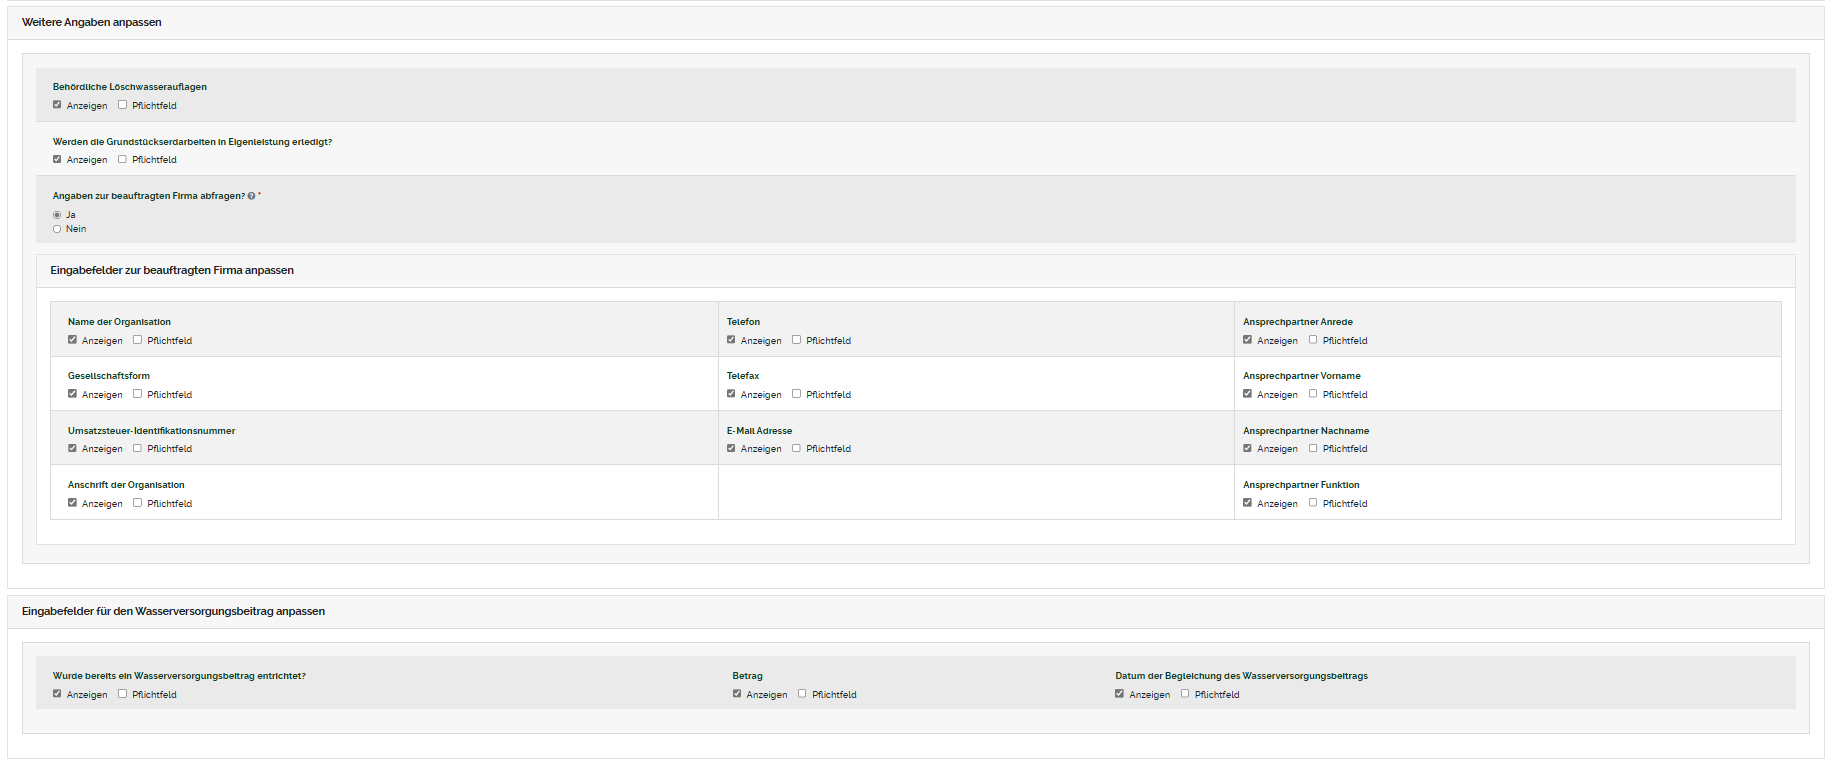The width and height of the screenshot is (1834, 766).
Task: Toggle Anzeigen for Datum der Begleichung
Action: (1120, 694)
